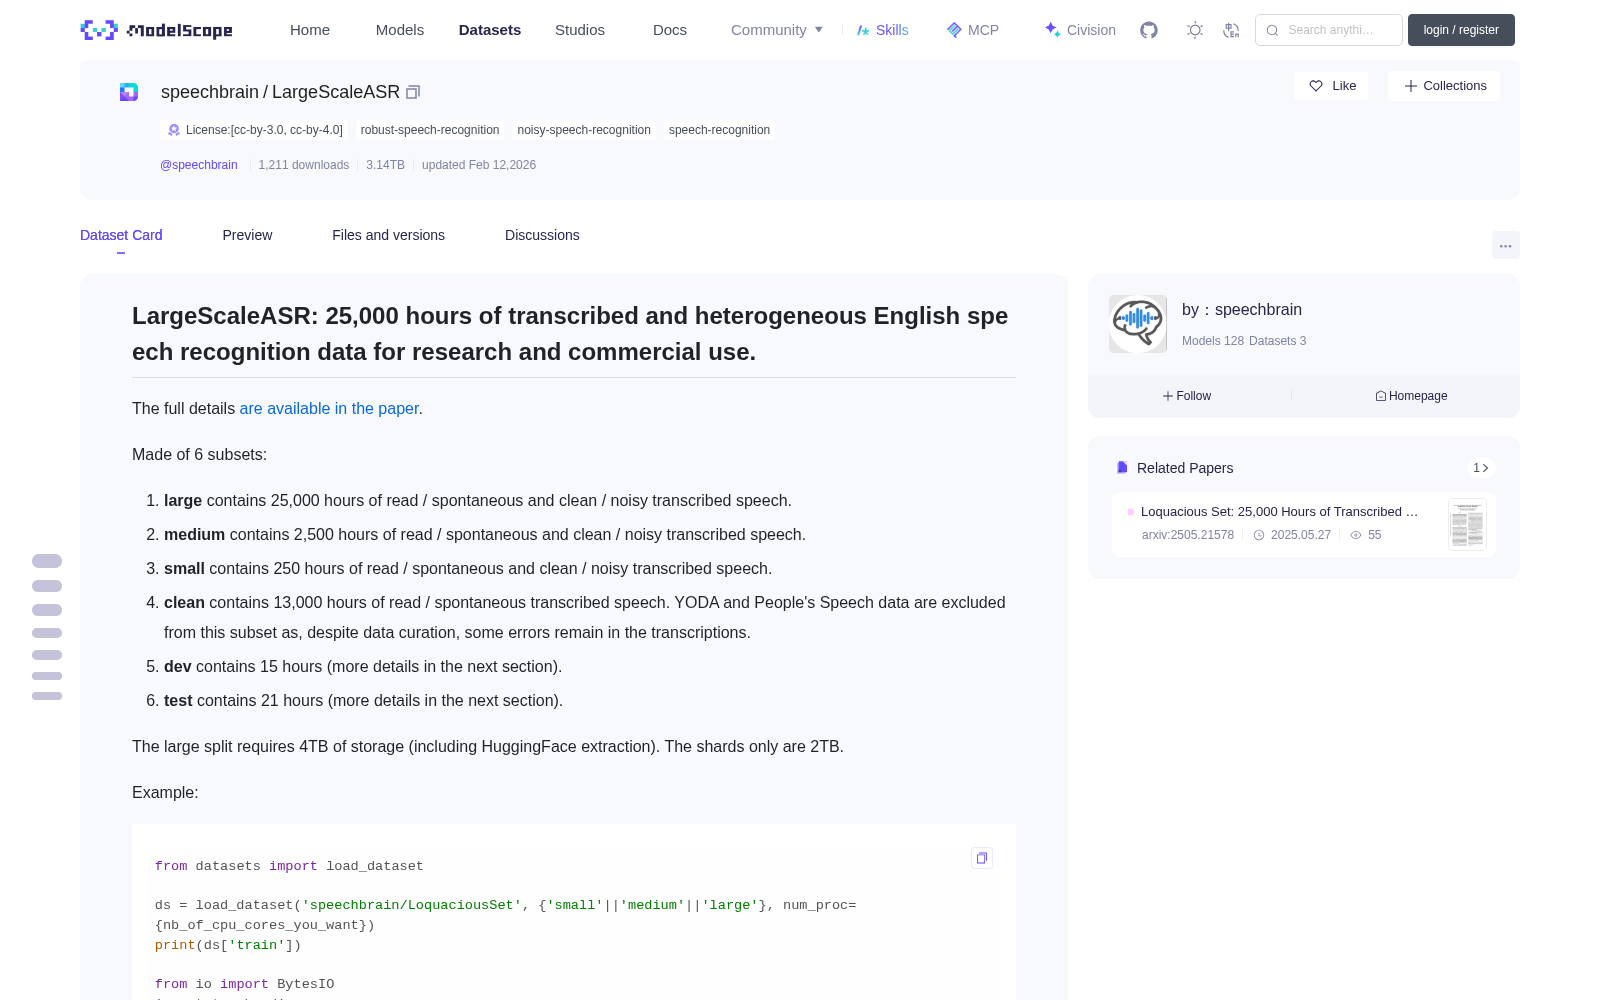Open the Models page

(x=400, y=30)
